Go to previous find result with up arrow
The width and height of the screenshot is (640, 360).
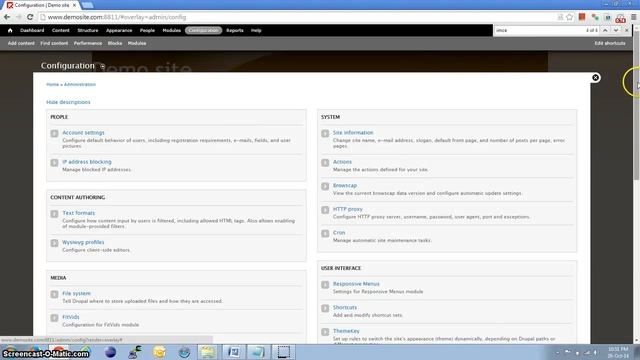[x=605, y=30]
